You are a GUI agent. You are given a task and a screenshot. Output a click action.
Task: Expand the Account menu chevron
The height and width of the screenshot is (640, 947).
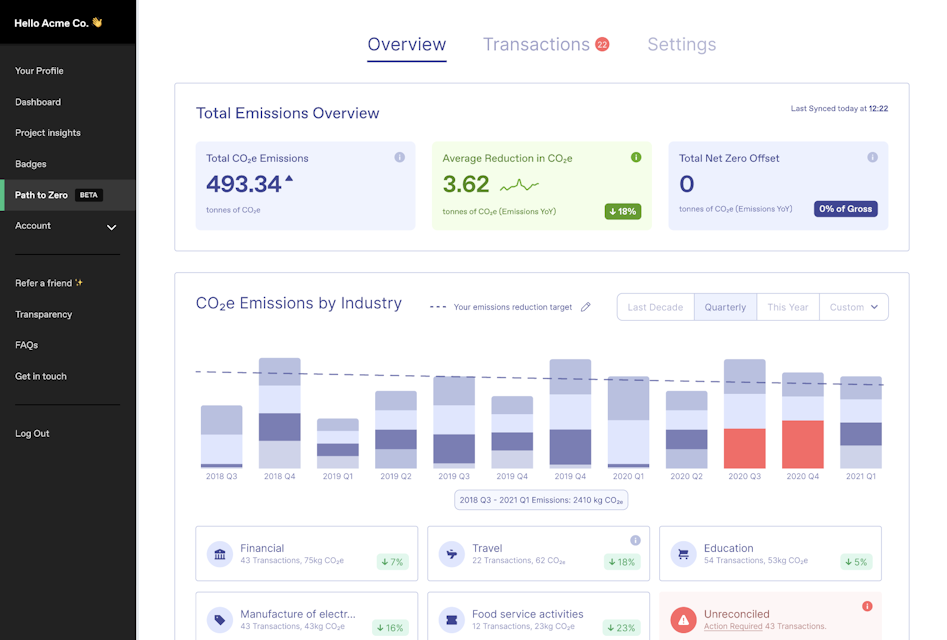point(111,227)
